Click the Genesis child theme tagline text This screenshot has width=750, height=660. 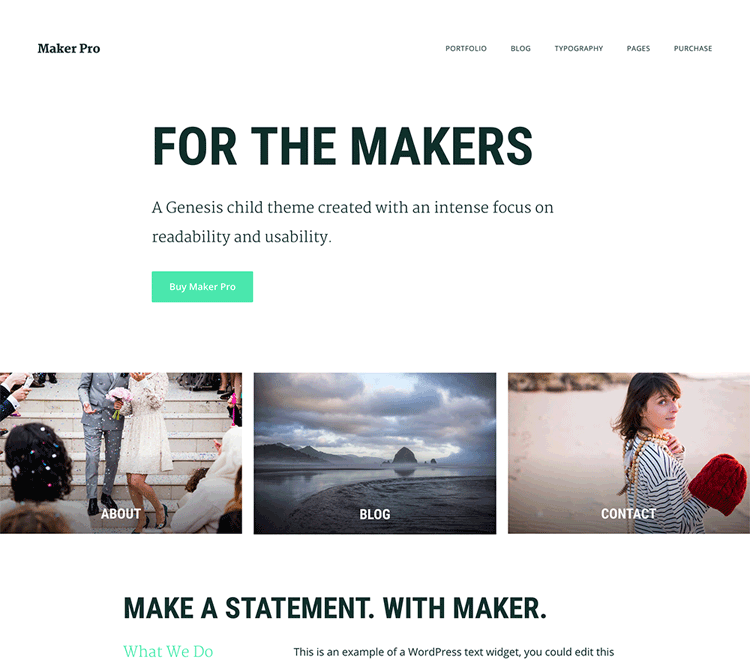click(353, 222)
